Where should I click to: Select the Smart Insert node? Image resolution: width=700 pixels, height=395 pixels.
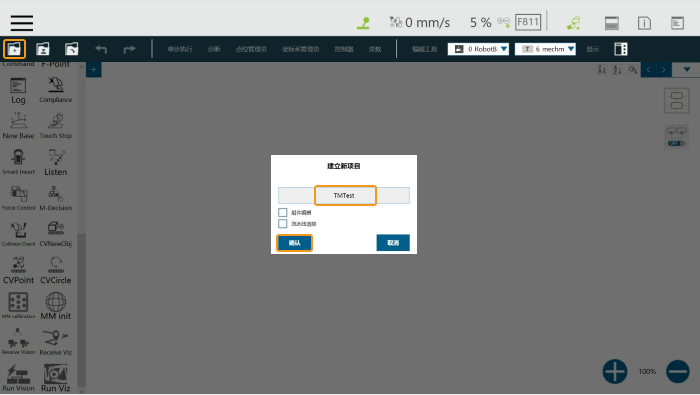(18, 162)
